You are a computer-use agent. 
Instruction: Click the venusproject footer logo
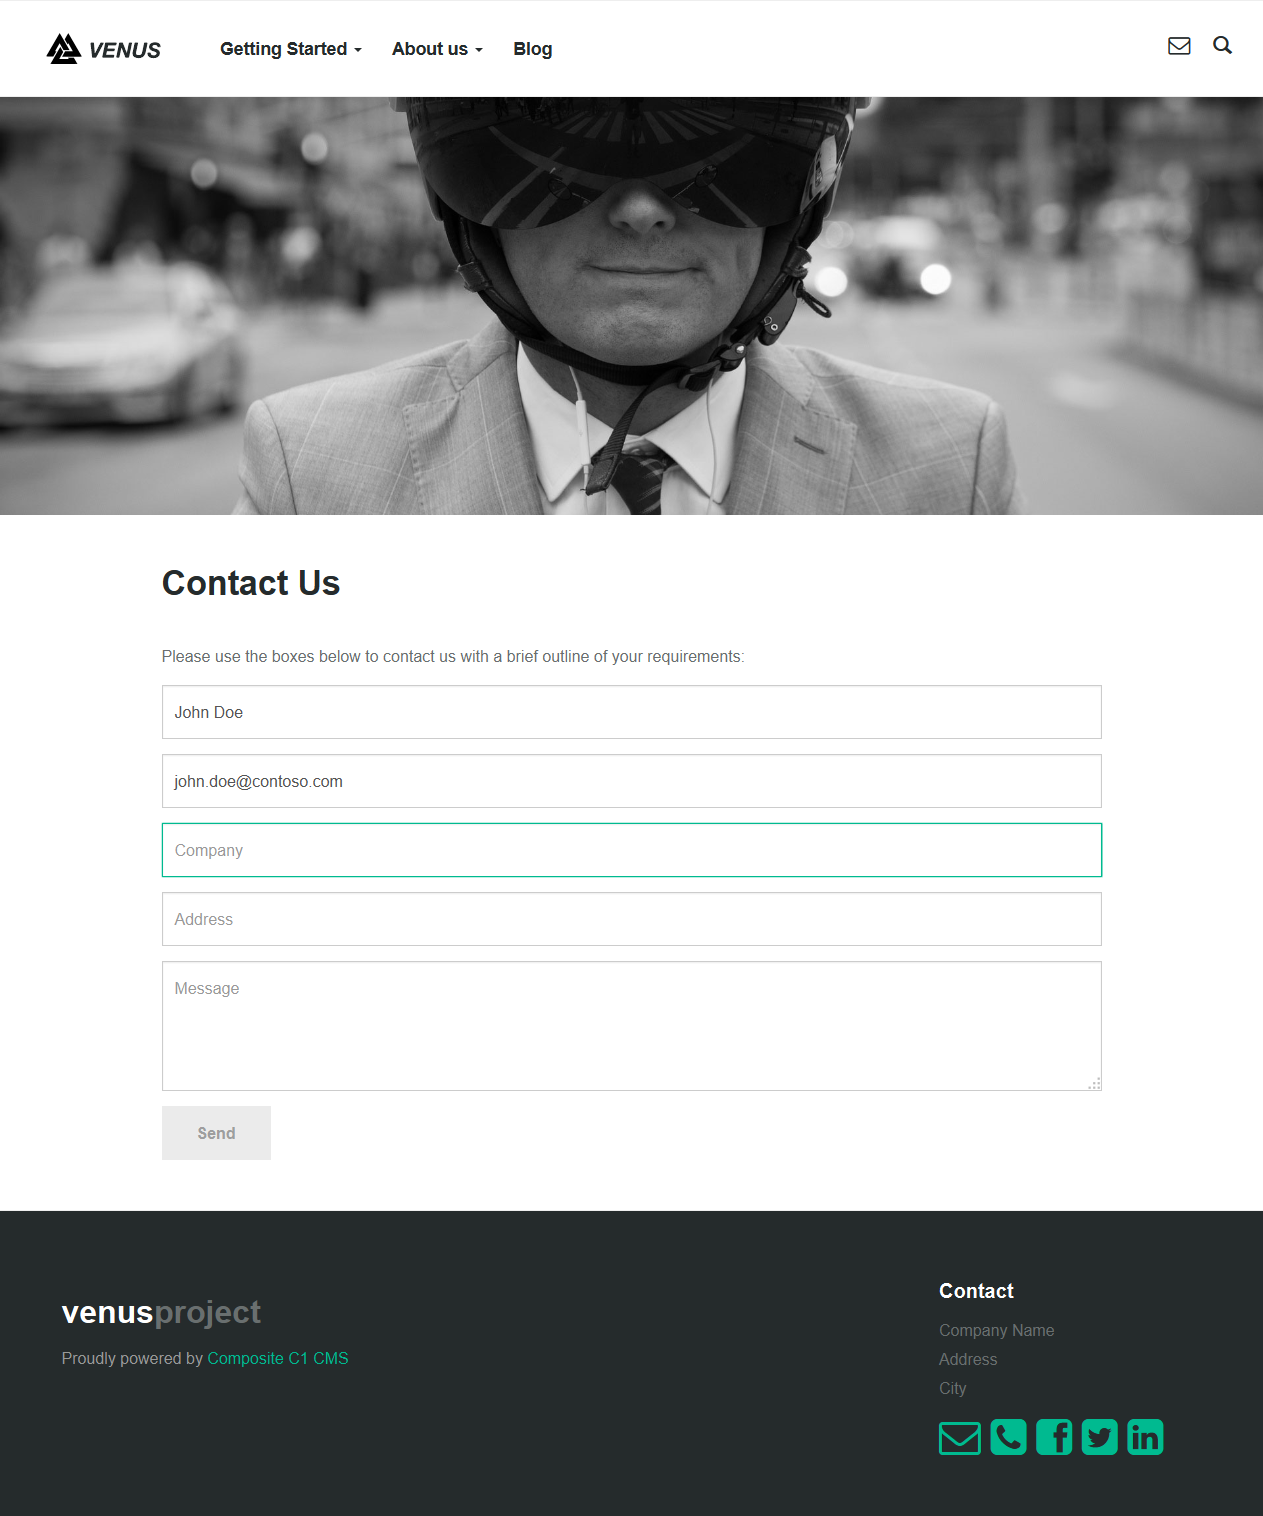pos(161,1312)
